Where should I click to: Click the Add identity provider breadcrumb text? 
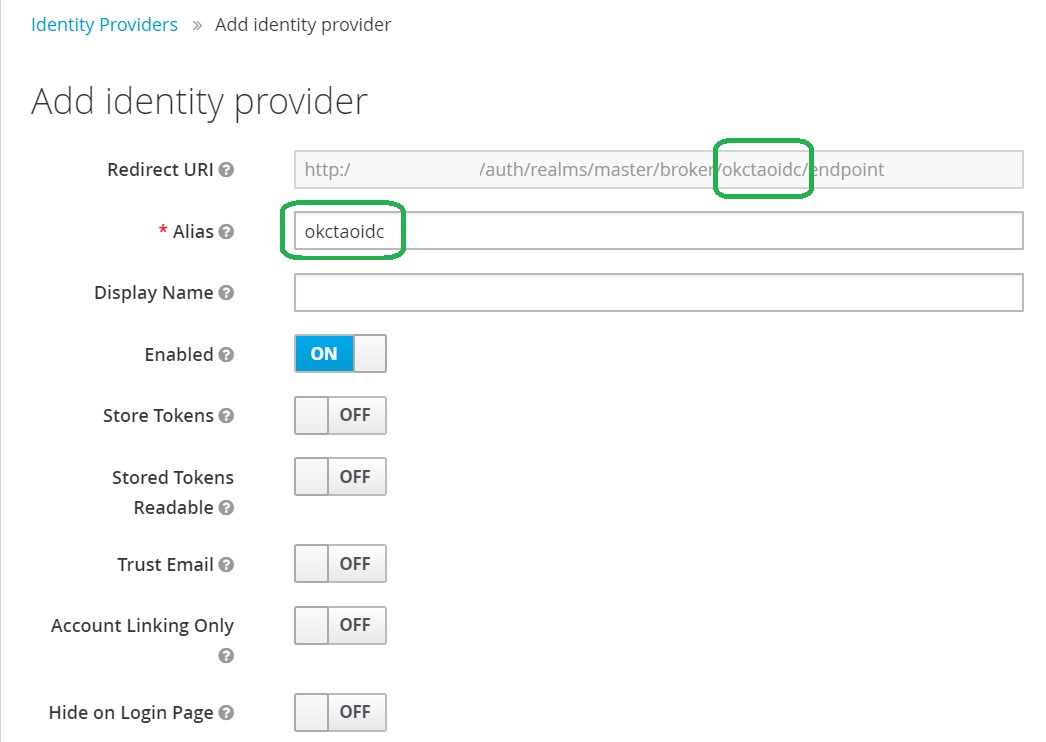pyautogui.click(x=303, y=25)
